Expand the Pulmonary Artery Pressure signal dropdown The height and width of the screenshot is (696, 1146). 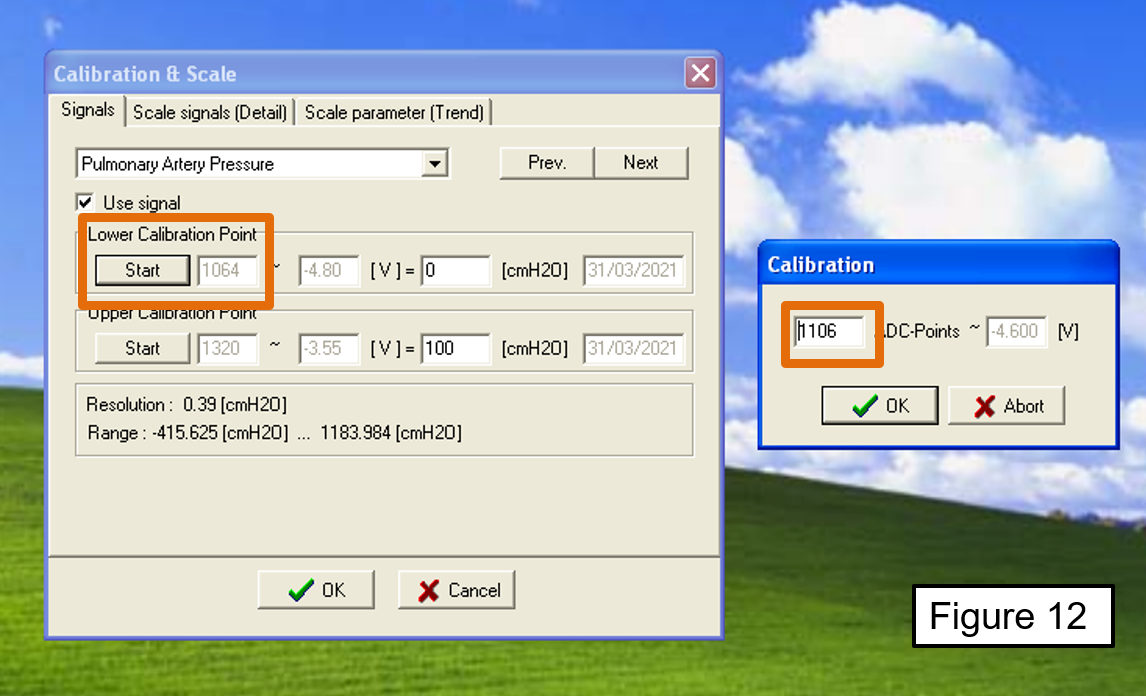[435, 164]
